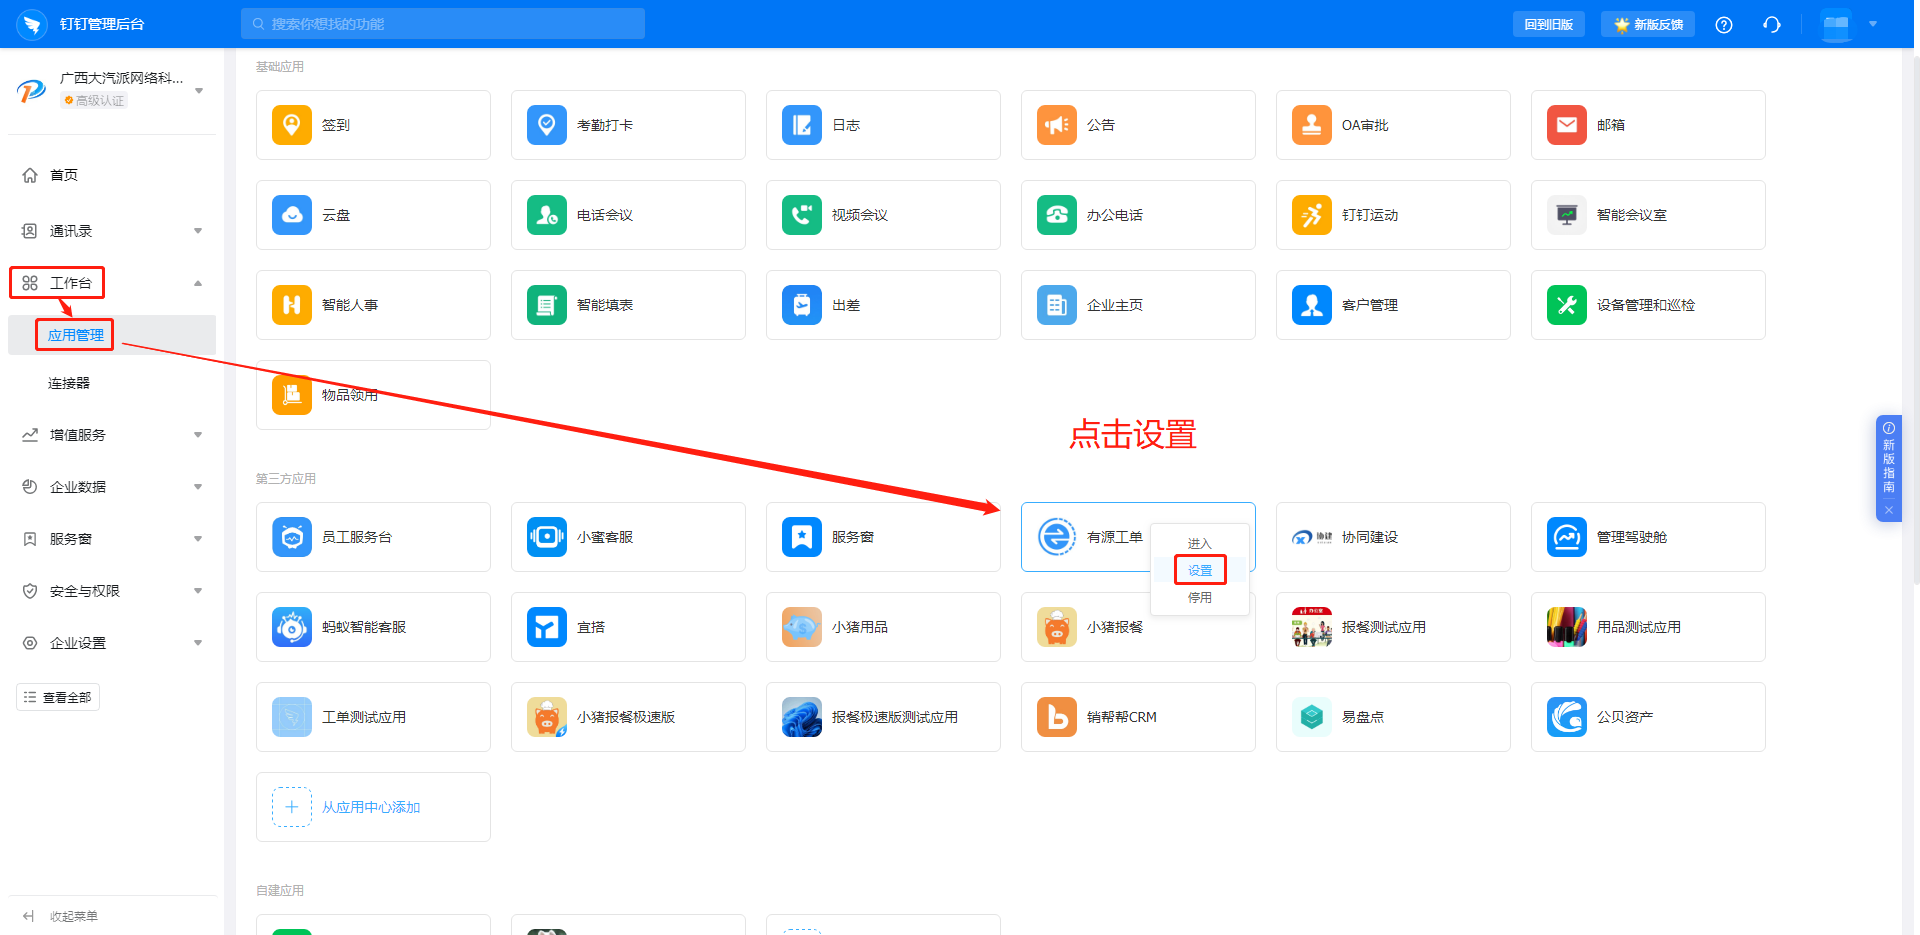Open the 钉钉运动 runner icon
Screen dimensions: 1920x935
[x=1312, y=215]
